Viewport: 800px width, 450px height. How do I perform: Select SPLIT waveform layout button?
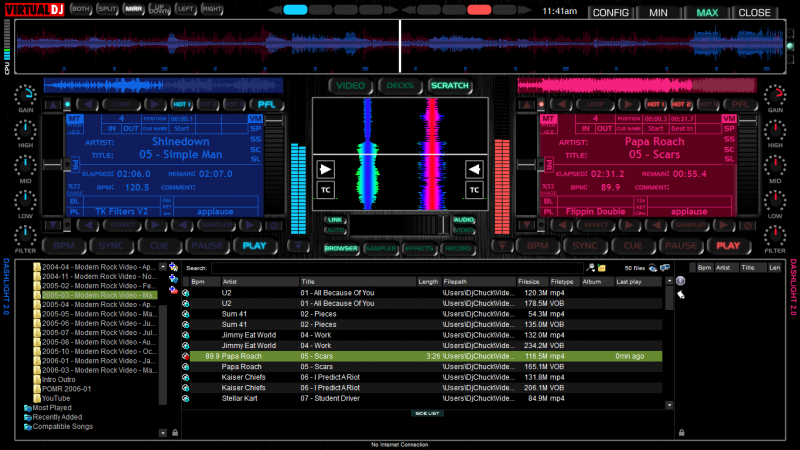[107, 9]
